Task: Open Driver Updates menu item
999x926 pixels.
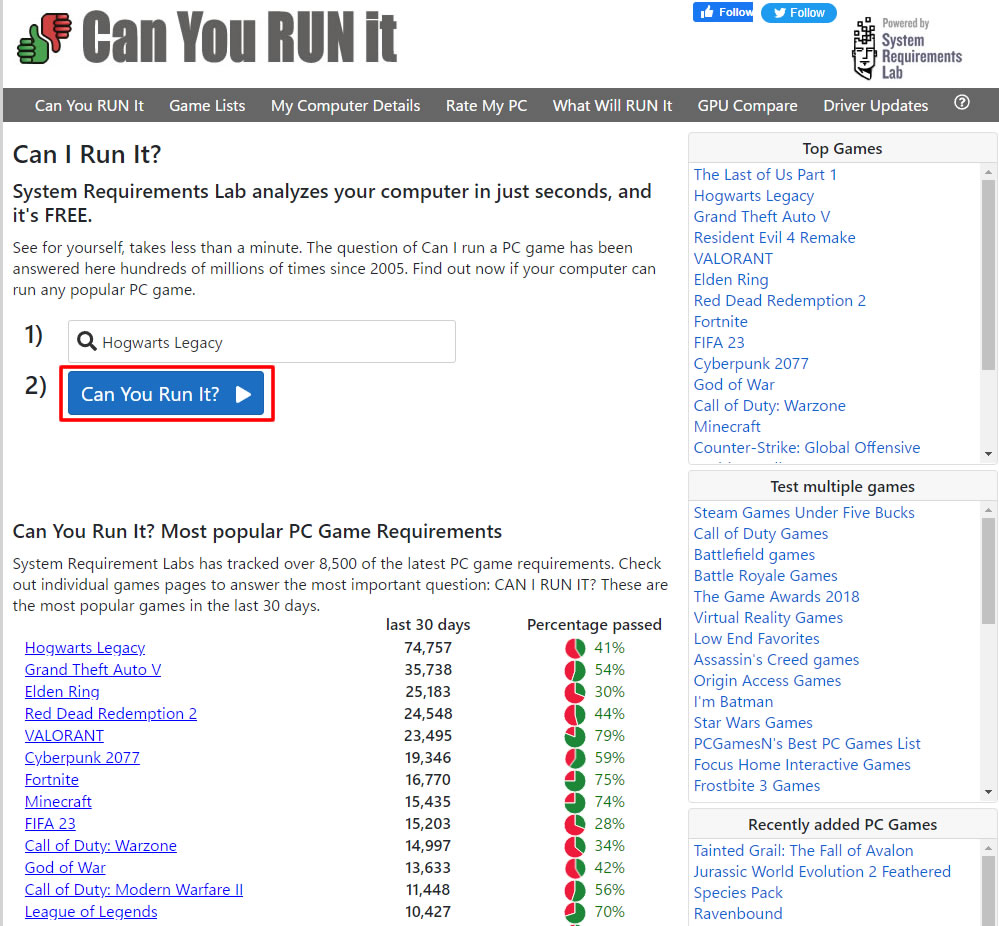Action: pyautogui.click(x=875, y=105)
